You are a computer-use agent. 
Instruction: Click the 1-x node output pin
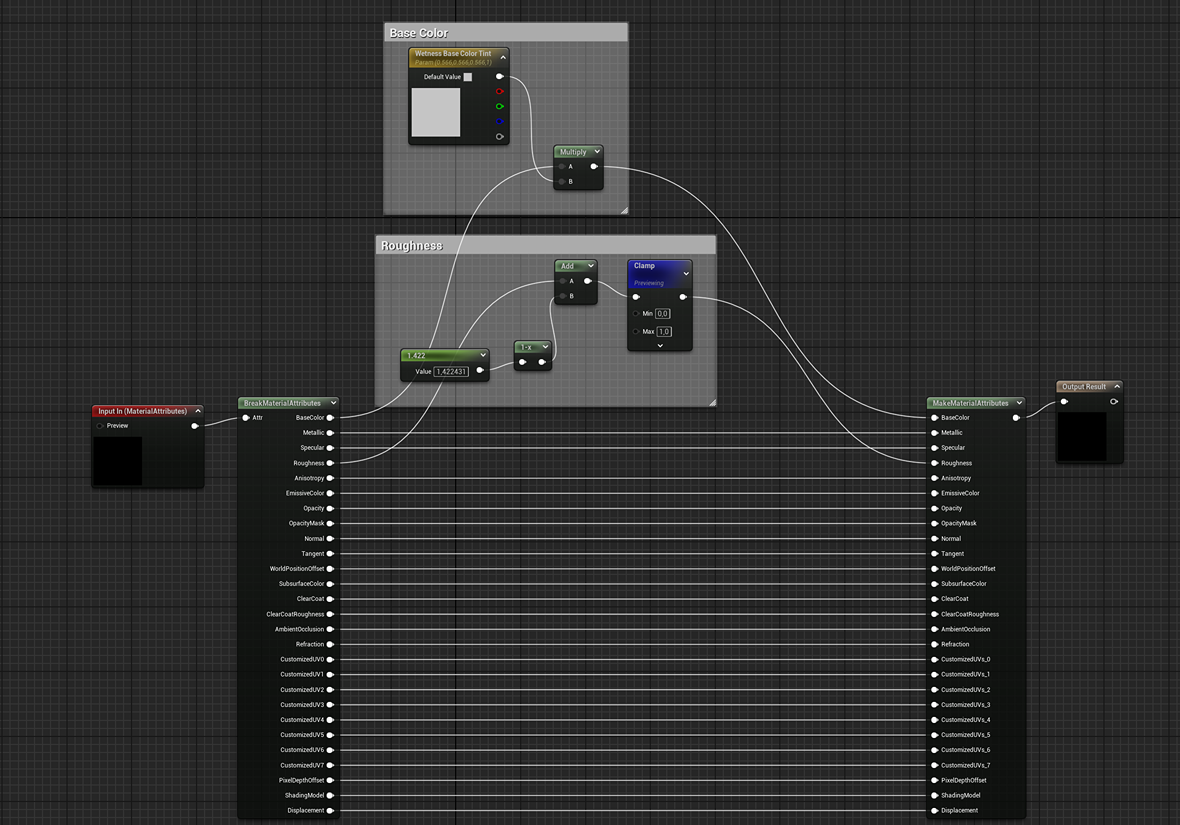[x=542, y=362]
